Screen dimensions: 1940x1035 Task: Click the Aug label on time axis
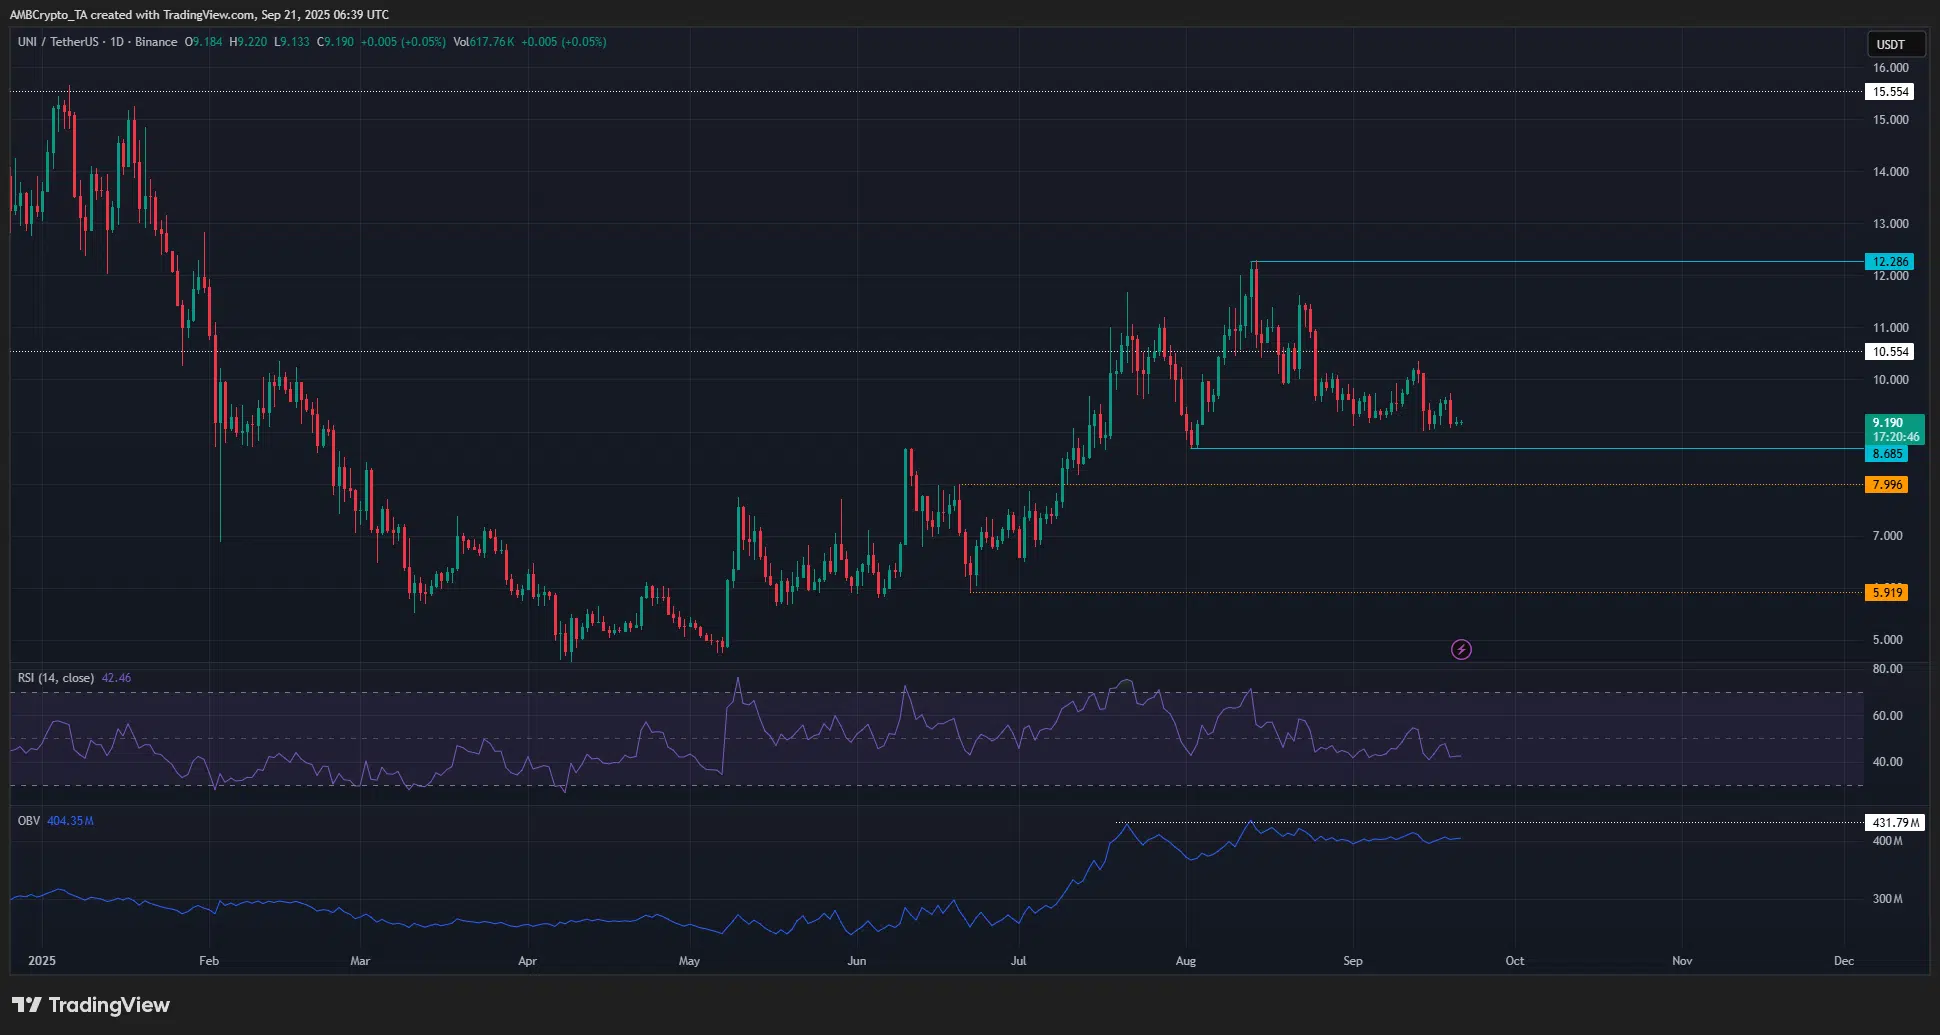tap(1185, 961)
